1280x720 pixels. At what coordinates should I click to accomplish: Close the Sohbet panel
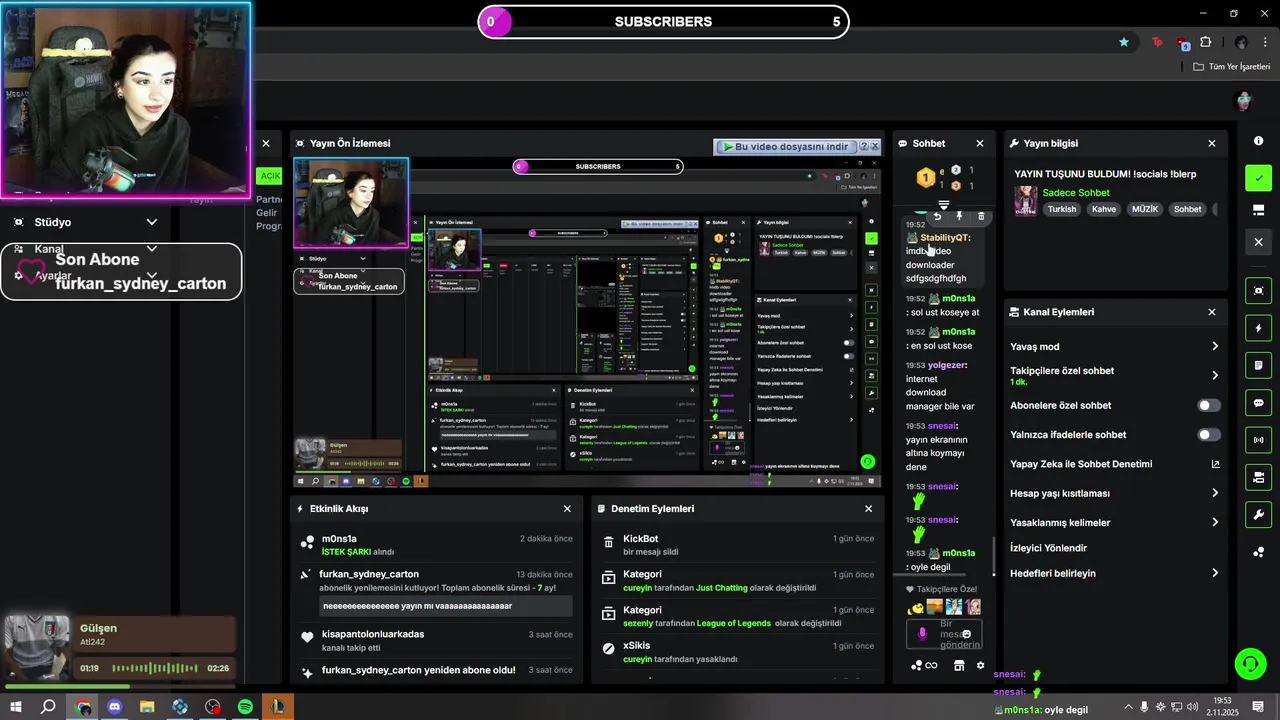point(980,143)
